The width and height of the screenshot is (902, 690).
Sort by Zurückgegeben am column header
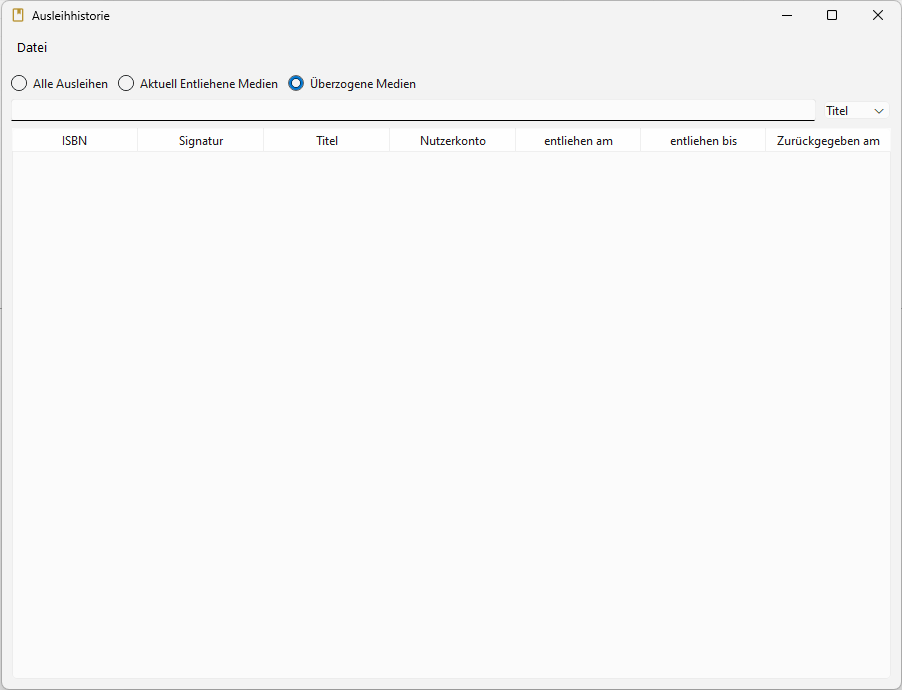(828, 141)
